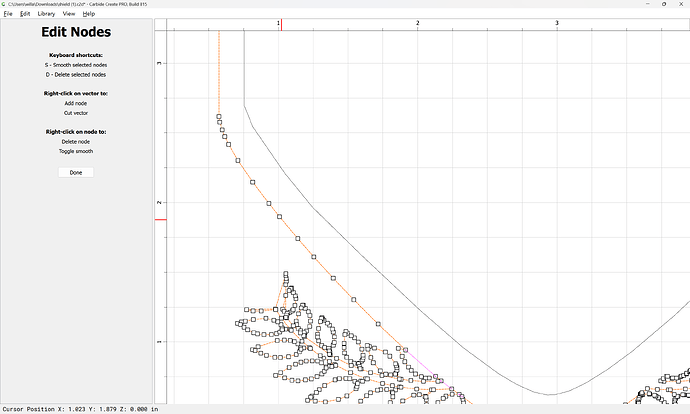
Task: Click the red cursor marker on horizontal ruler
Action: click(x=282, y=25)
